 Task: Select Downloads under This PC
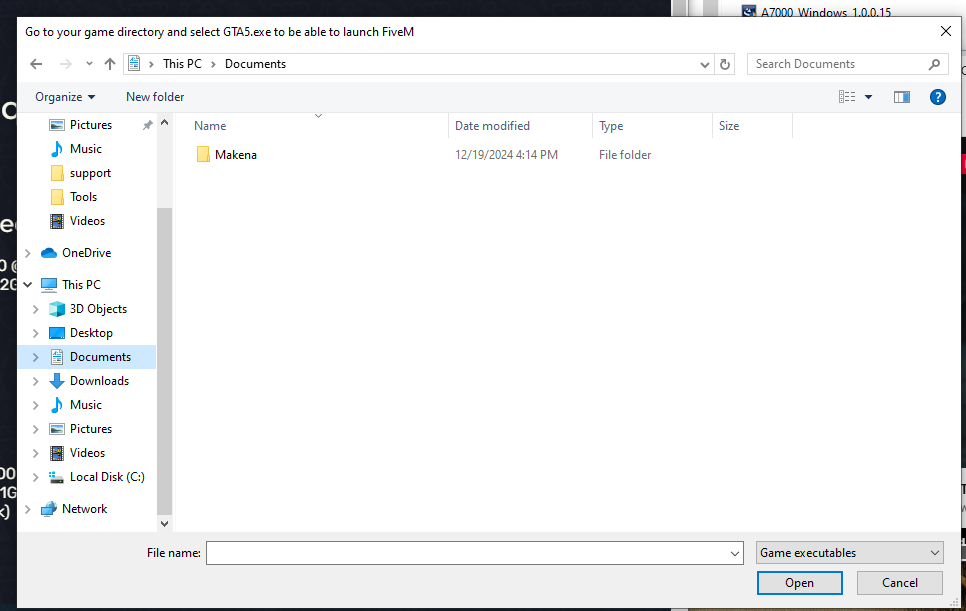(99, 381)
